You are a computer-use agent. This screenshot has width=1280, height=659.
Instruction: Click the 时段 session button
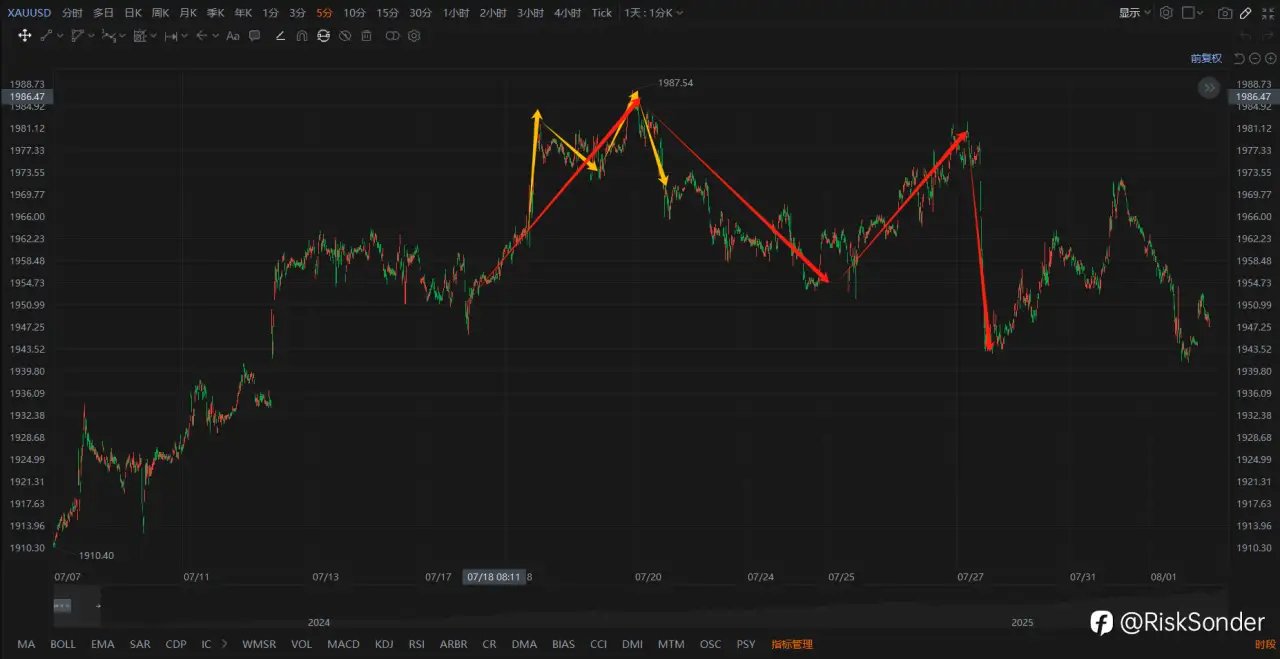click(x=1265, y=644)
